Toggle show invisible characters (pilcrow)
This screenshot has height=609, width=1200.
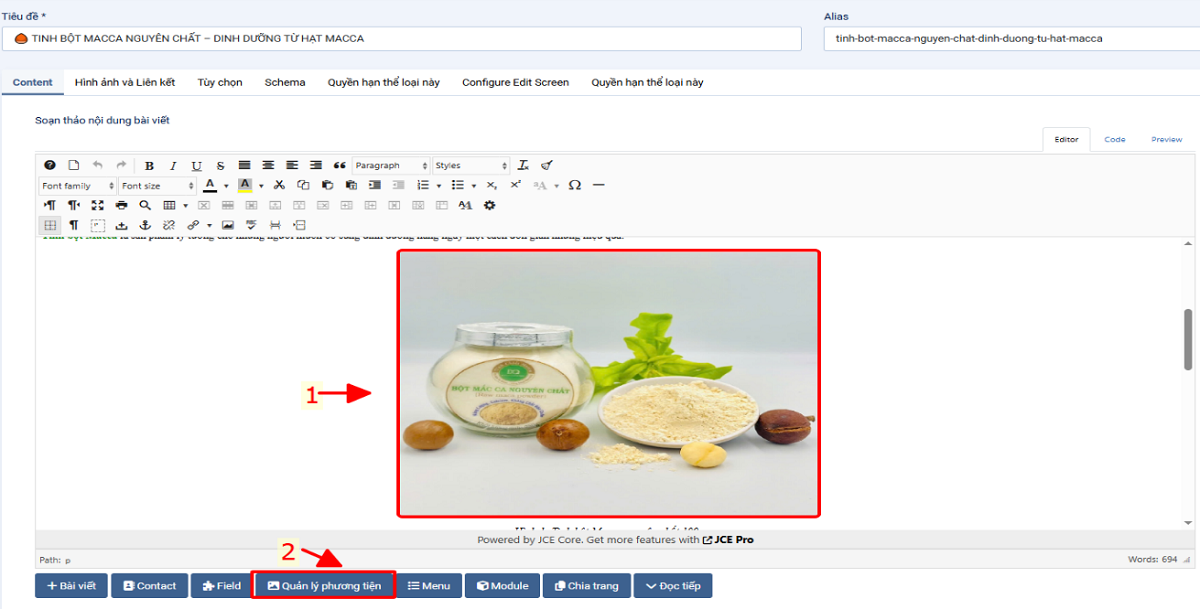[73, 226]
